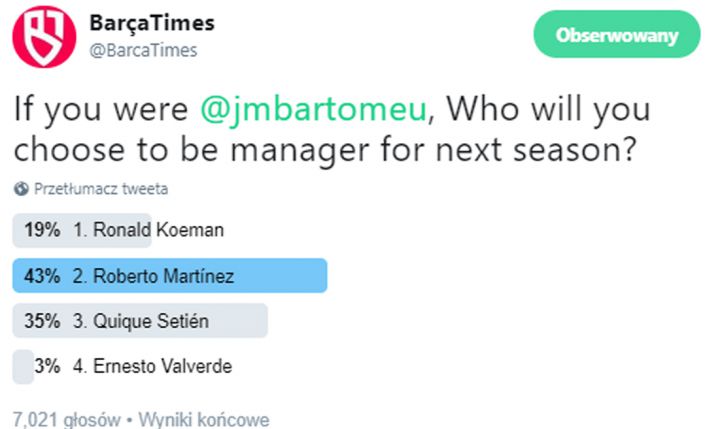Screen dimensions: 718x429
Task: Click the small 3% result bar
Action: pyautogui.click(x=23, y=366)
